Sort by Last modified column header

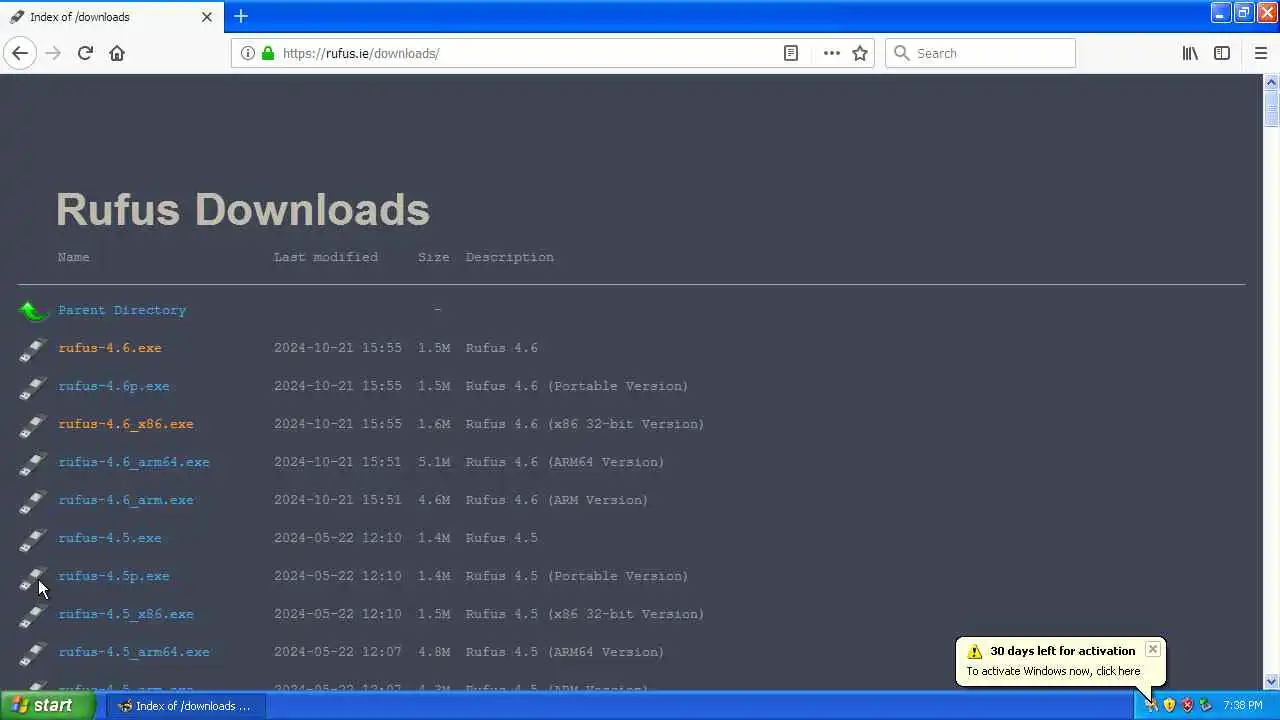326,257
